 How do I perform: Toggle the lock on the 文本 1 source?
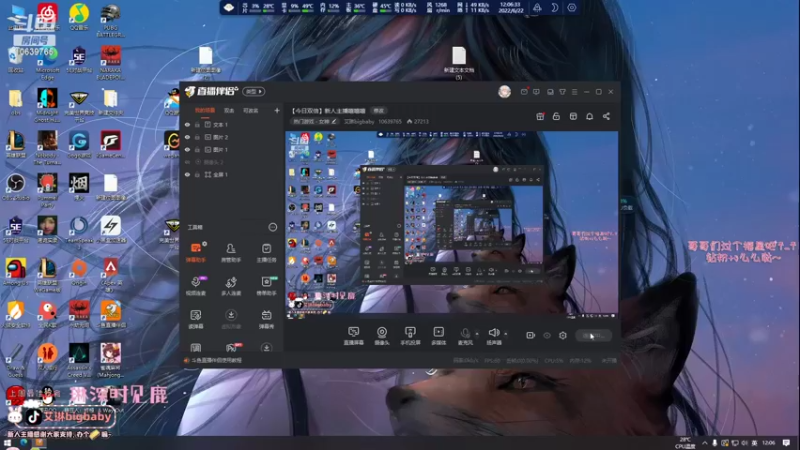click(x=197, y=124)
